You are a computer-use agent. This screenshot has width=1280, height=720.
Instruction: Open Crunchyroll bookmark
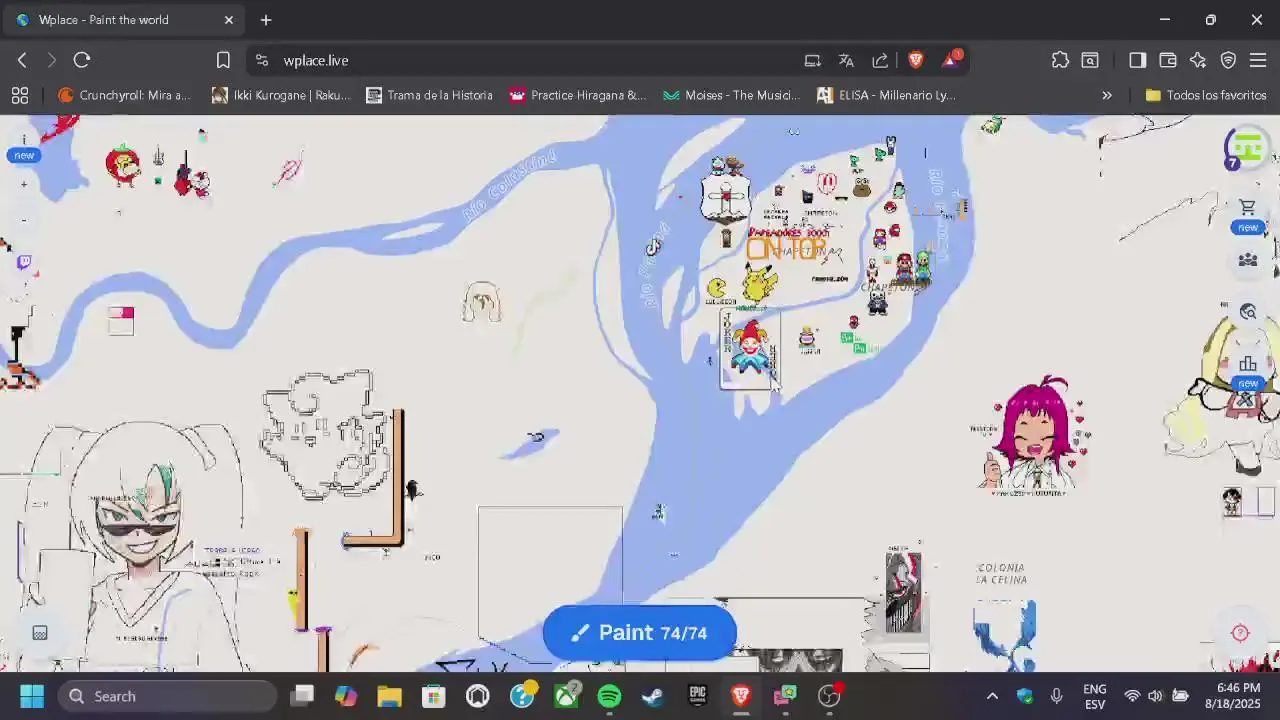(x=124, y=95)
